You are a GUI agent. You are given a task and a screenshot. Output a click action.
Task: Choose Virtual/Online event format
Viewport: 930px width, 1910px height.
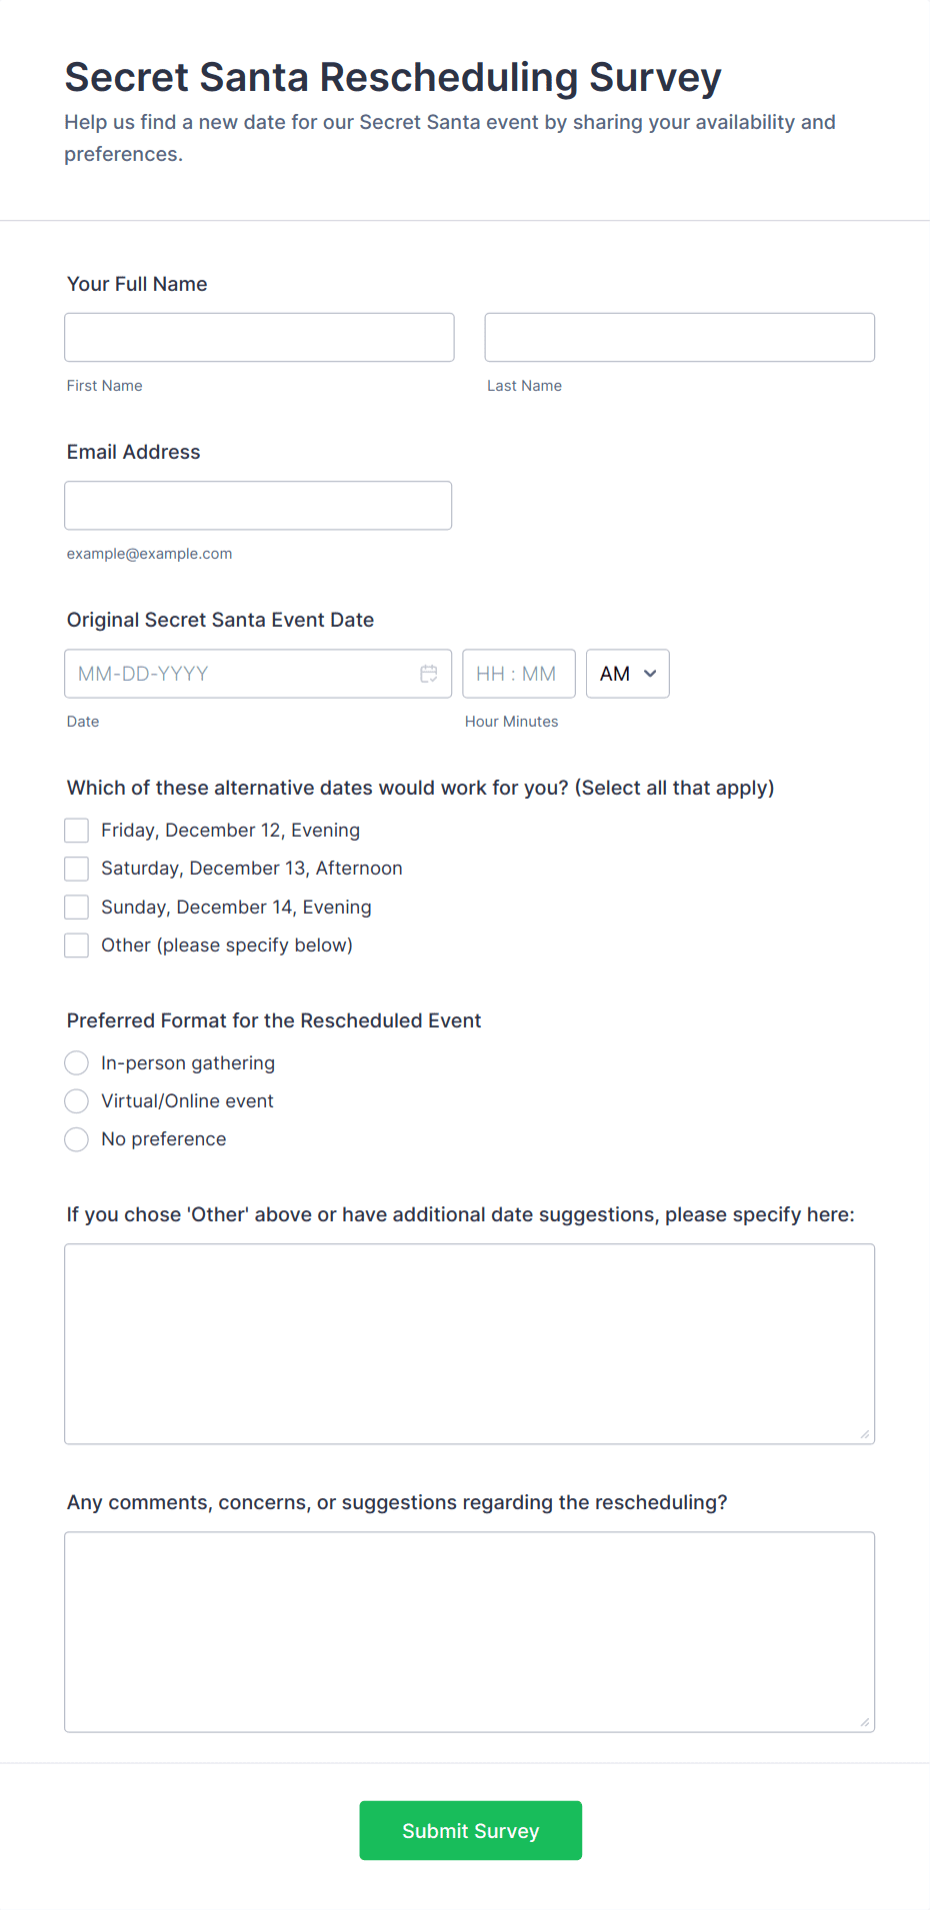point(76,1101)
